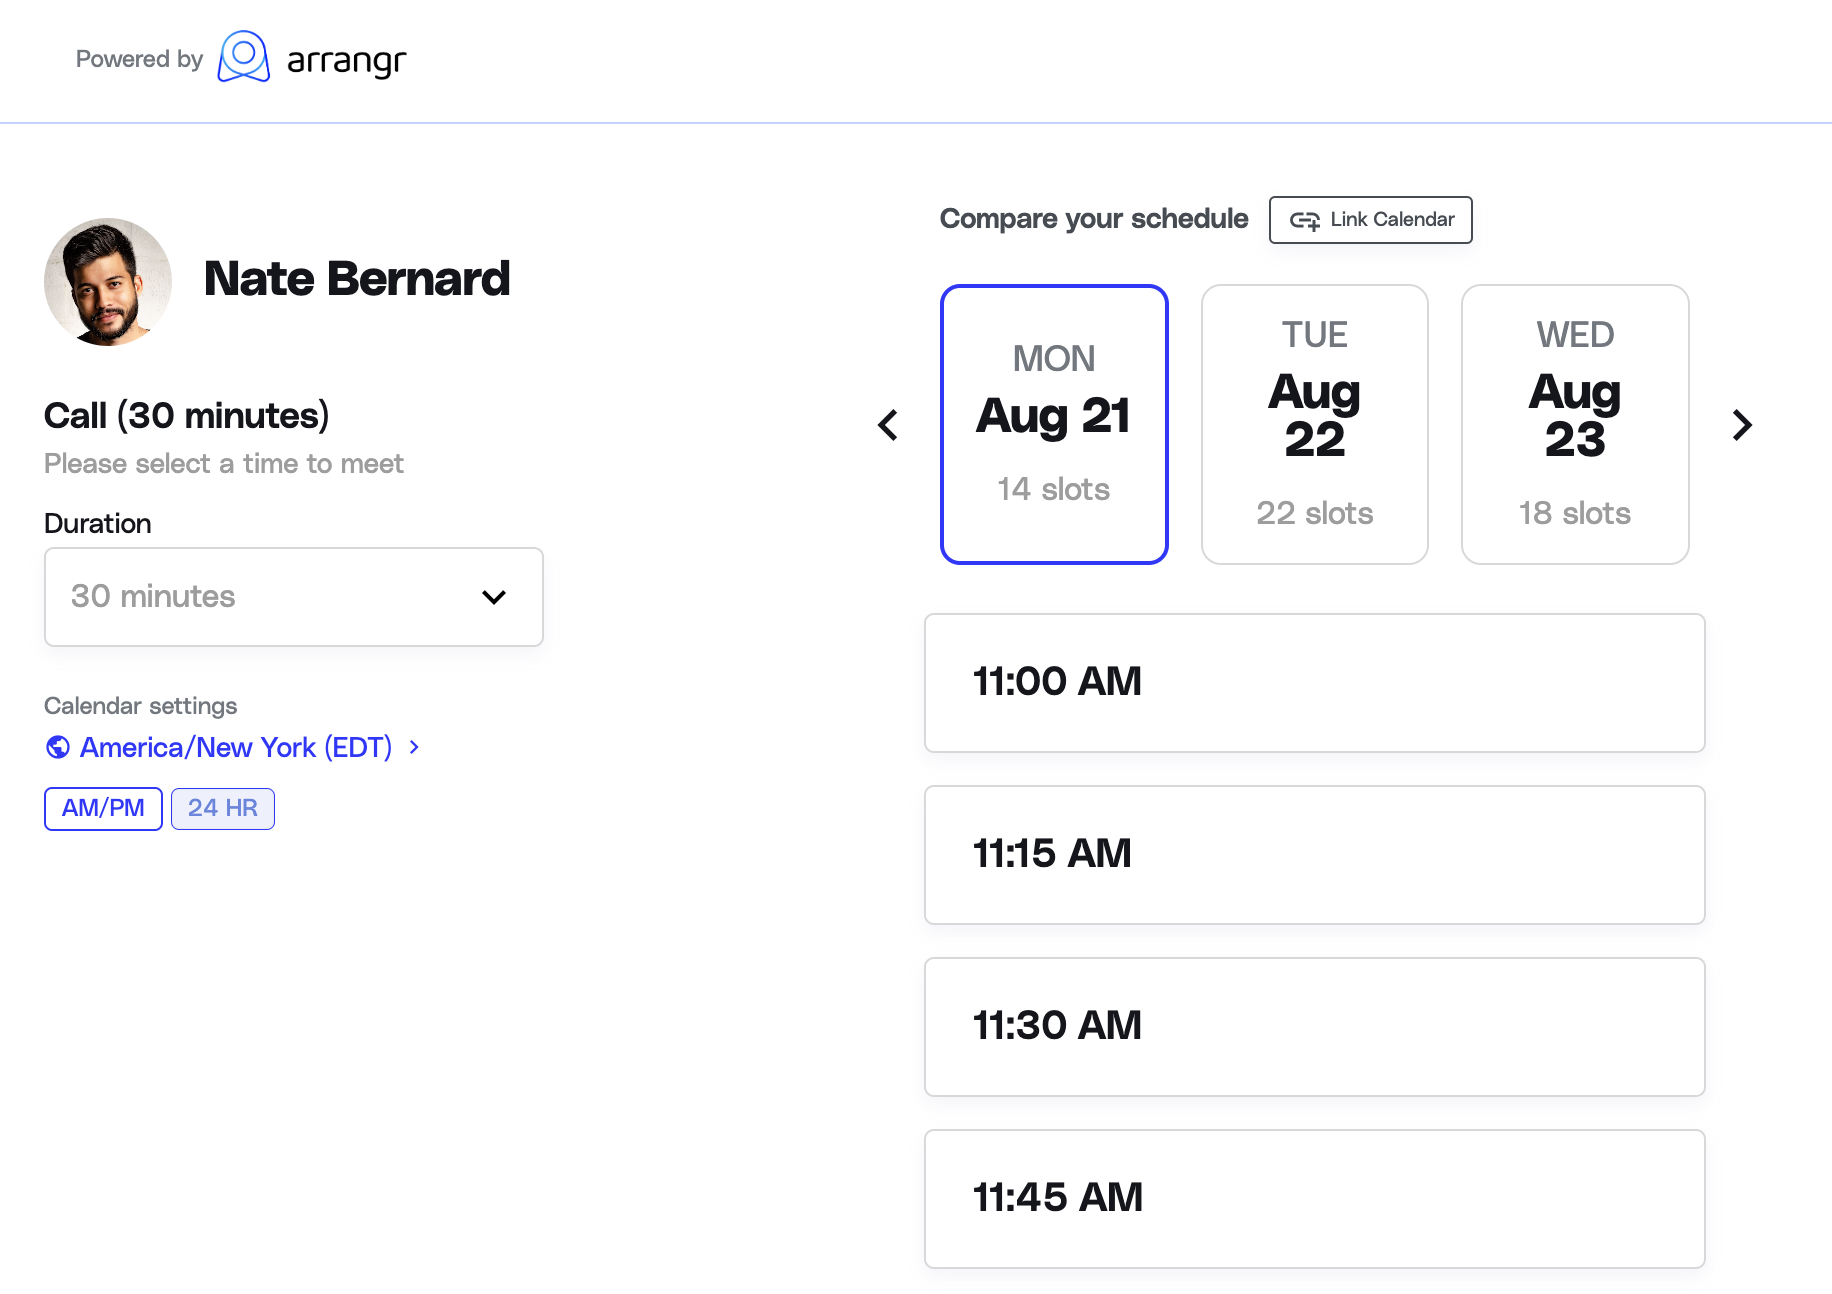This screenshot has width=1832, height=1294.
Task: Expand timezone options chevron after EDT
Action: point(414,747)
